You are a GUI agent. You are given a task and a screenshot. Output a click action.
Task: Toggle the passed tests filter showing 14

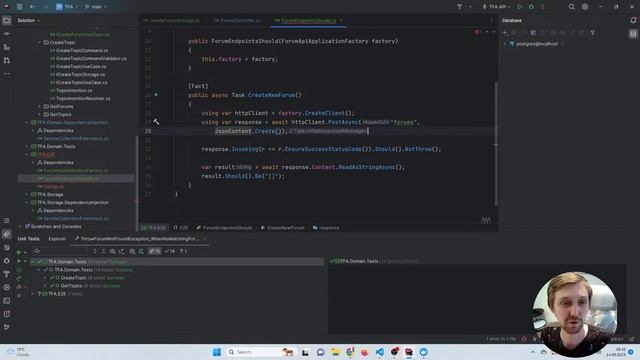coord(170,251)
